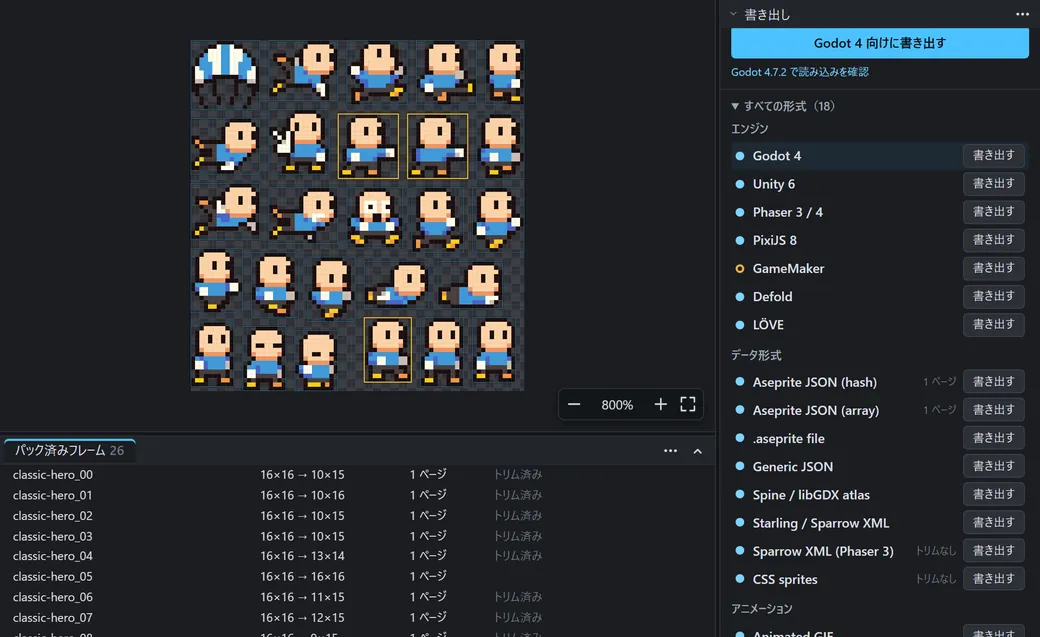This screenshot has height=637, width=1040.
Task: Select the Defold format row
Action: pyautogui.click(x=879, y=297)
